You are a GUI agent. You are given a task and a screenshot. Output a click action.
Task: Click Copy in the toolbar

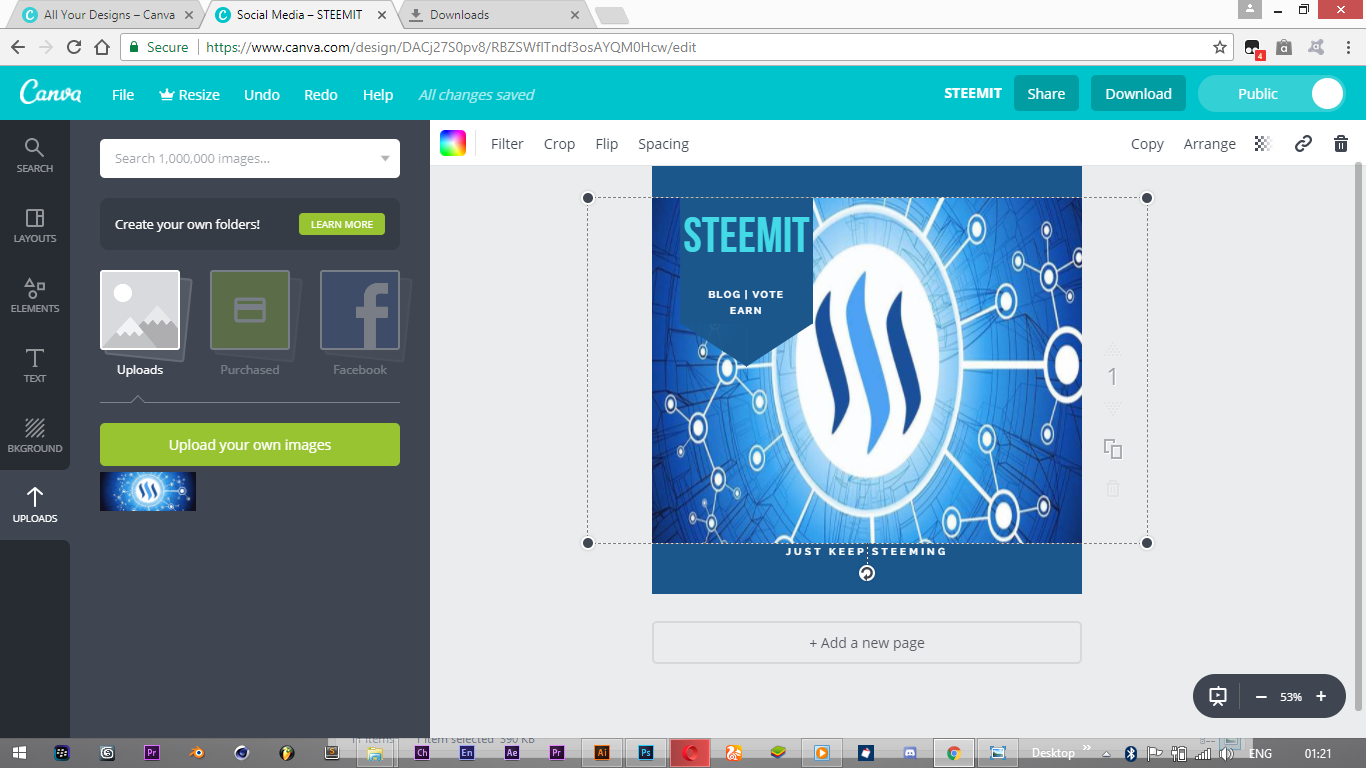coord(1147,144)
